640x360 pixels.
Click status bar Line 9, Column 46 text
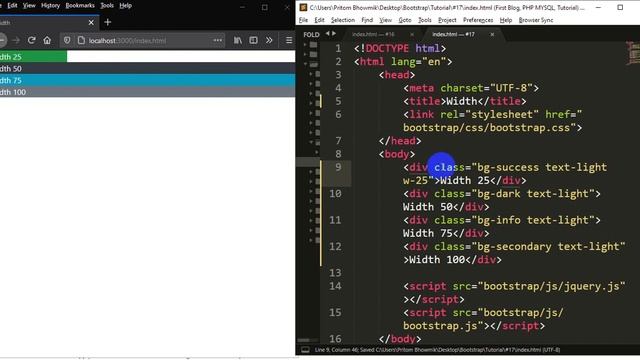pos(337,350)
